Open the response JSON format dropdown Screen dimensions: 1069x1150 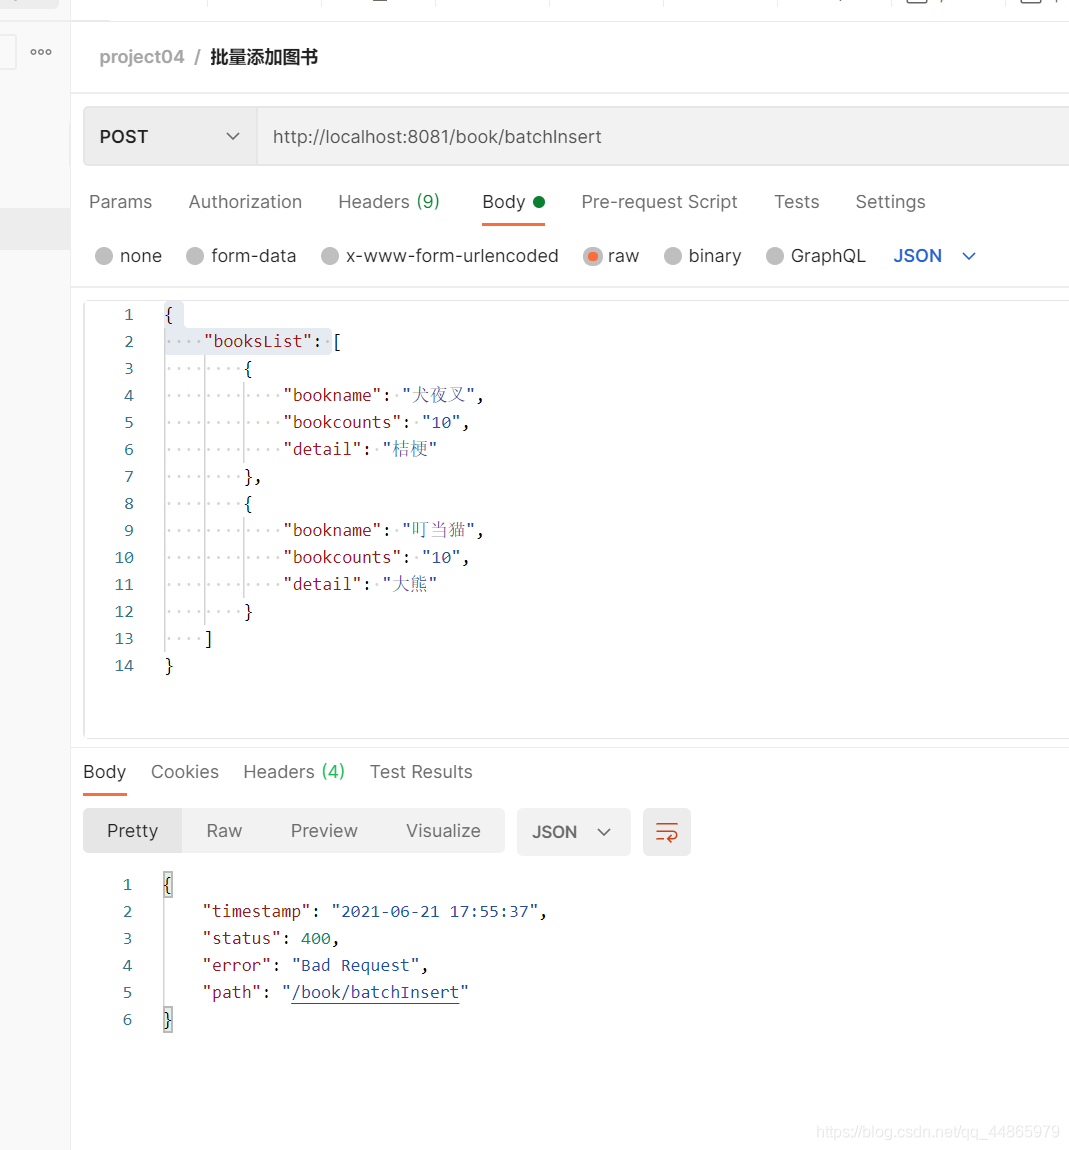pyautogui.click(x=573, y=831)
